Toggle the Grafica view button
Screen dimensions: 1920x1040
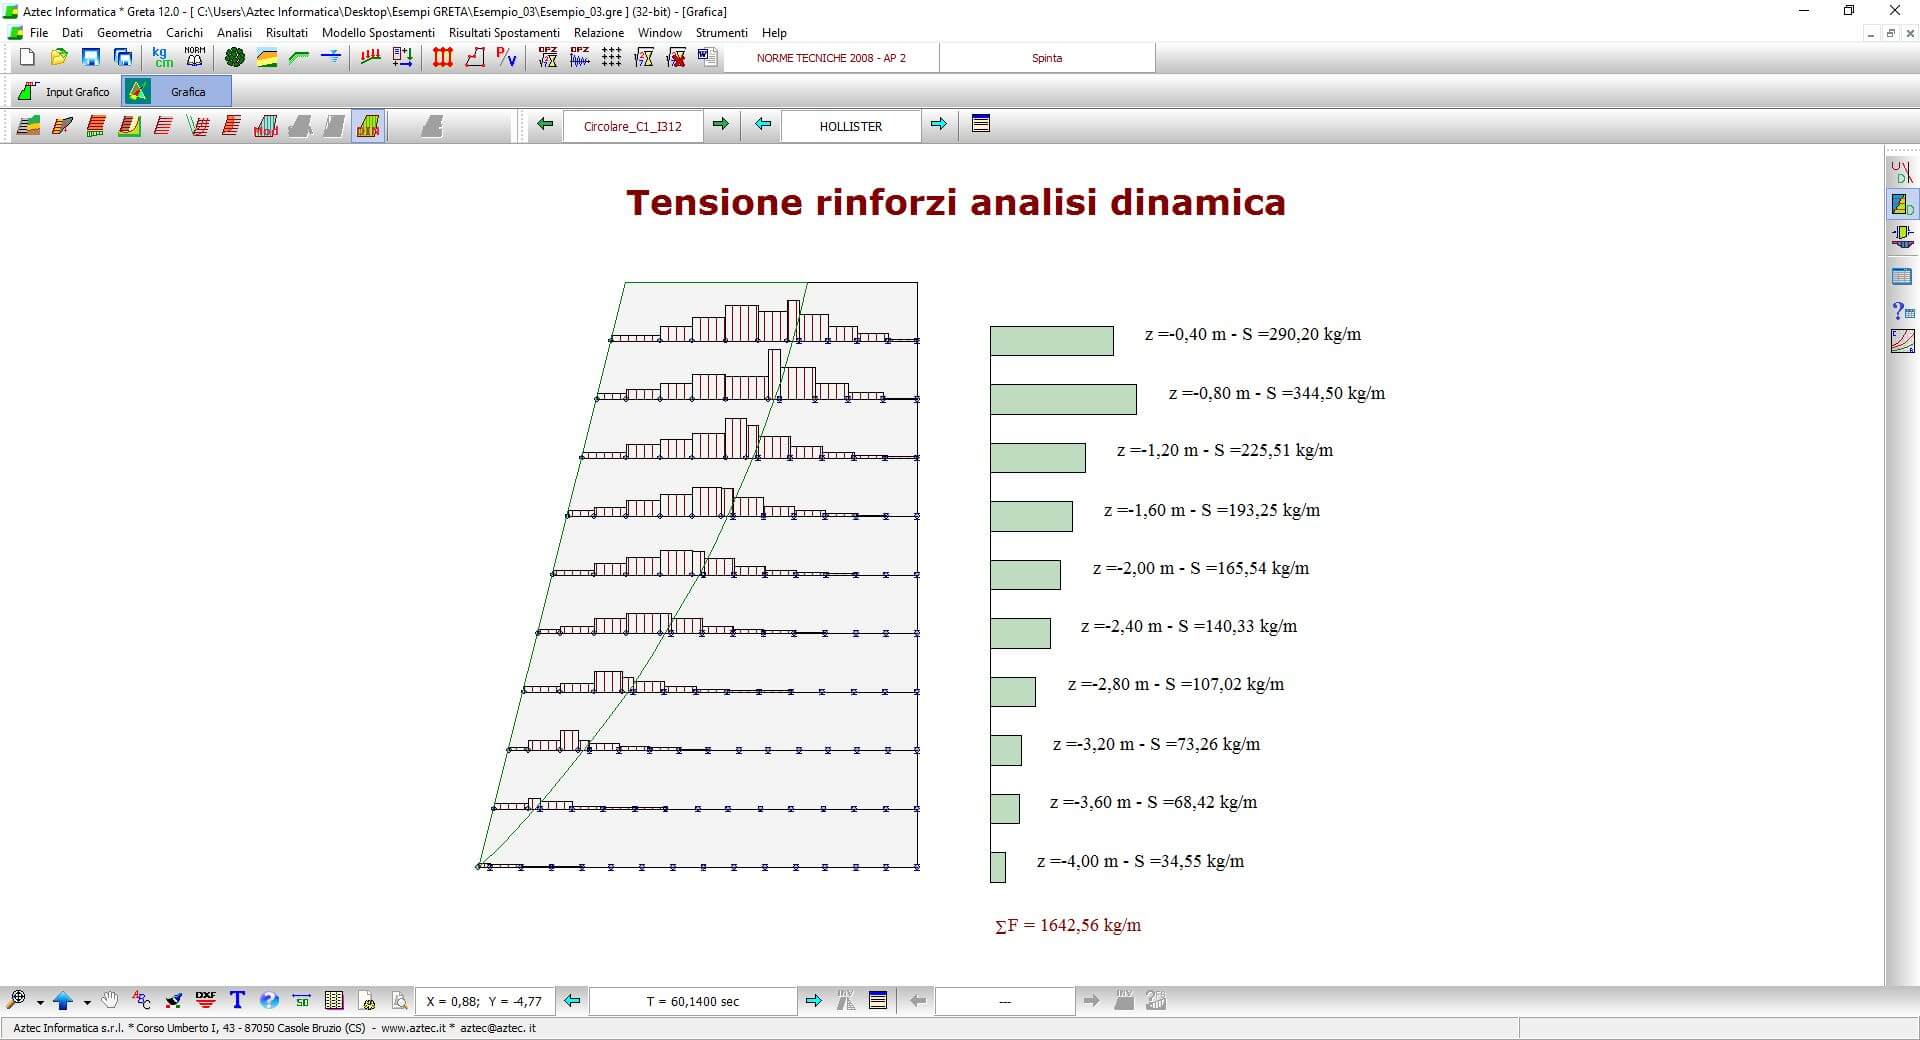point(177,92)
